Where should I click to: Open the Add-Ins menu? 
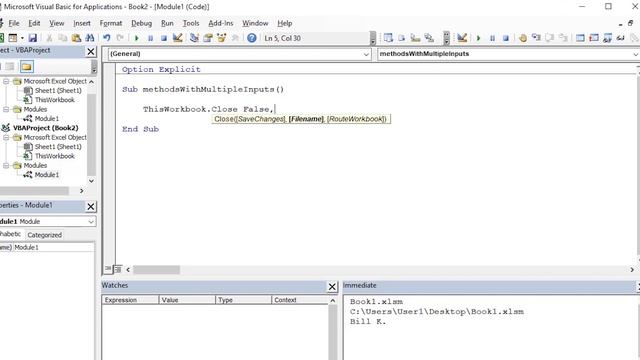(x=220, y=23)
